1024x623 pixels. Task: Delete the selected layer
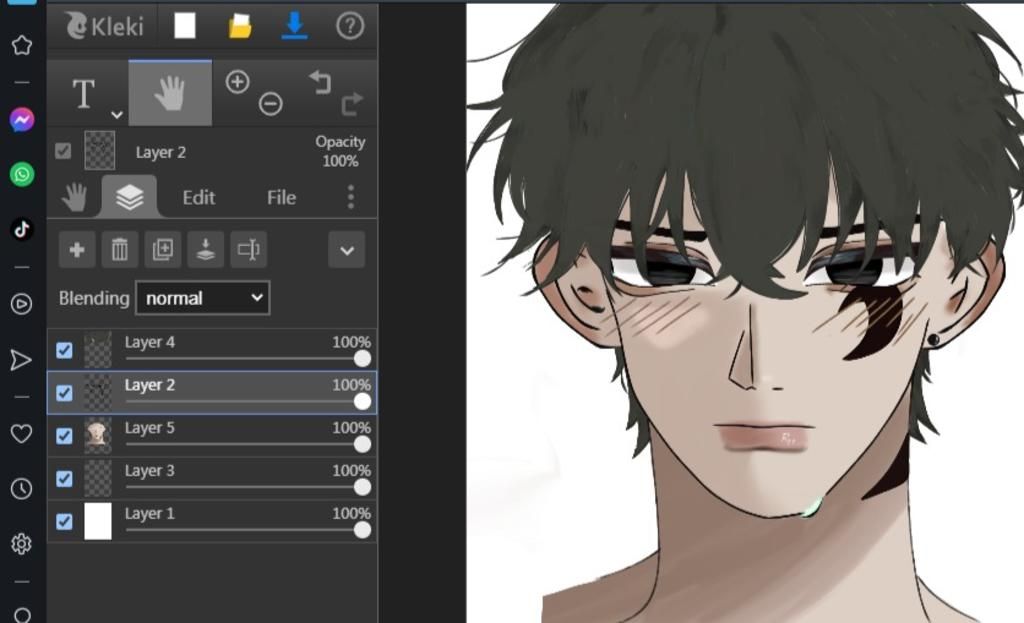120,249
